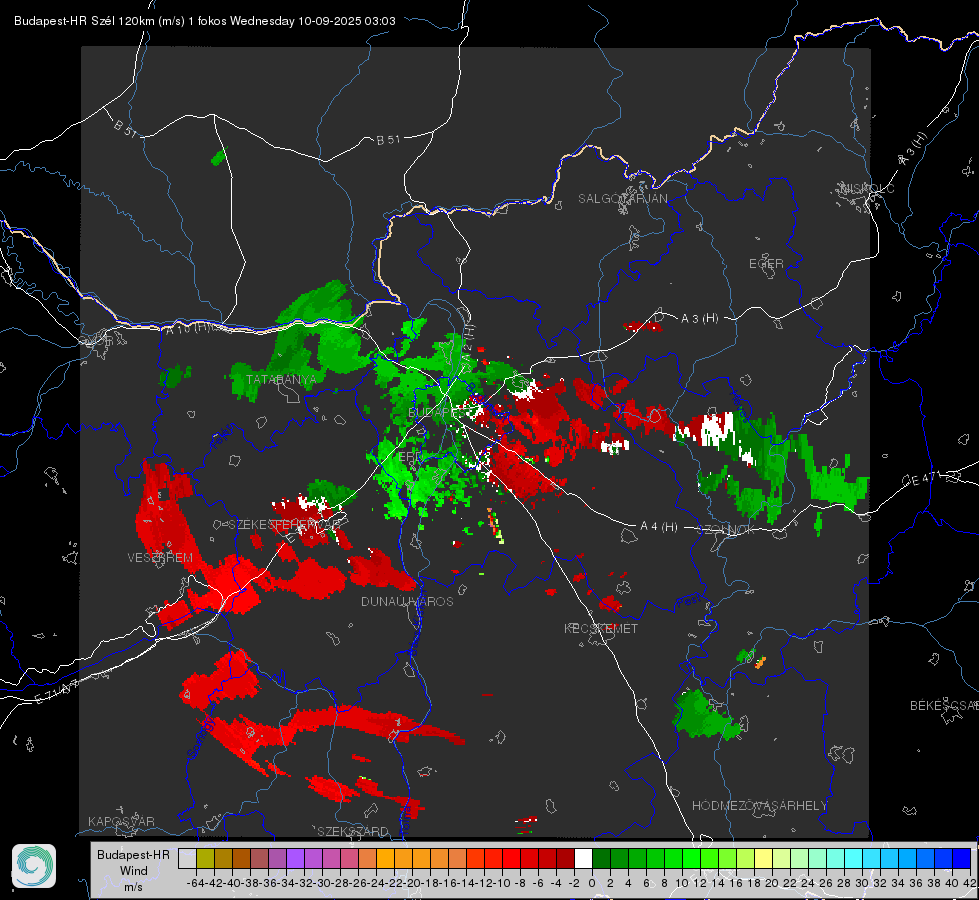Click the '0' value on the wind scale
This screenshot has width=979, height=900.
click(x=592, y=883)
